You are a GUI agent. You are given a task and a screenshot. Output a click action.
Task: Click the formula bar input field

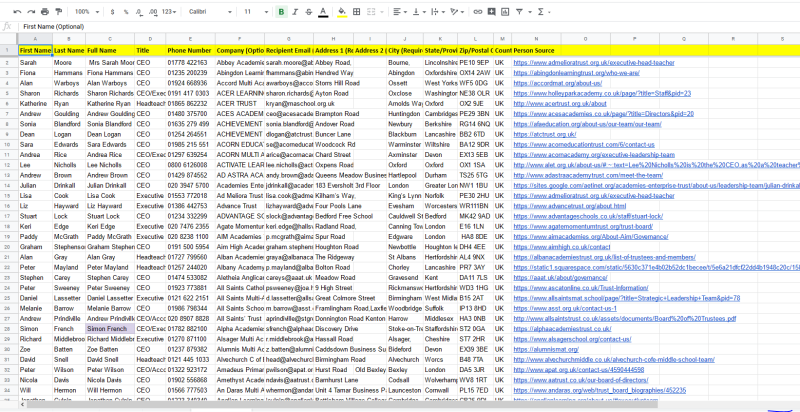click(x=408, y=27)
